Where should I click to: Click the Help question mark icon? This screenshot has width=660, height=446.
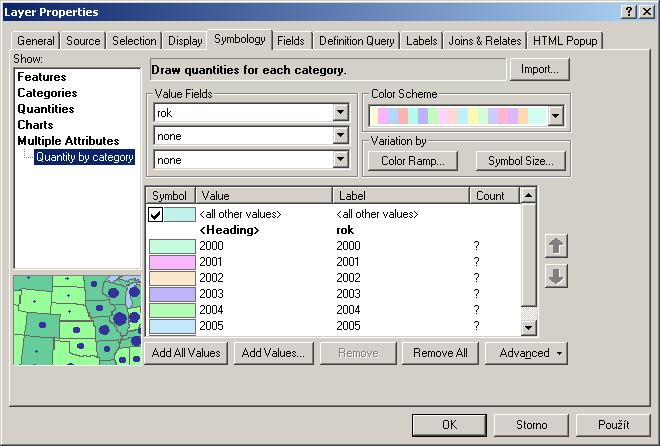point(628,11)
